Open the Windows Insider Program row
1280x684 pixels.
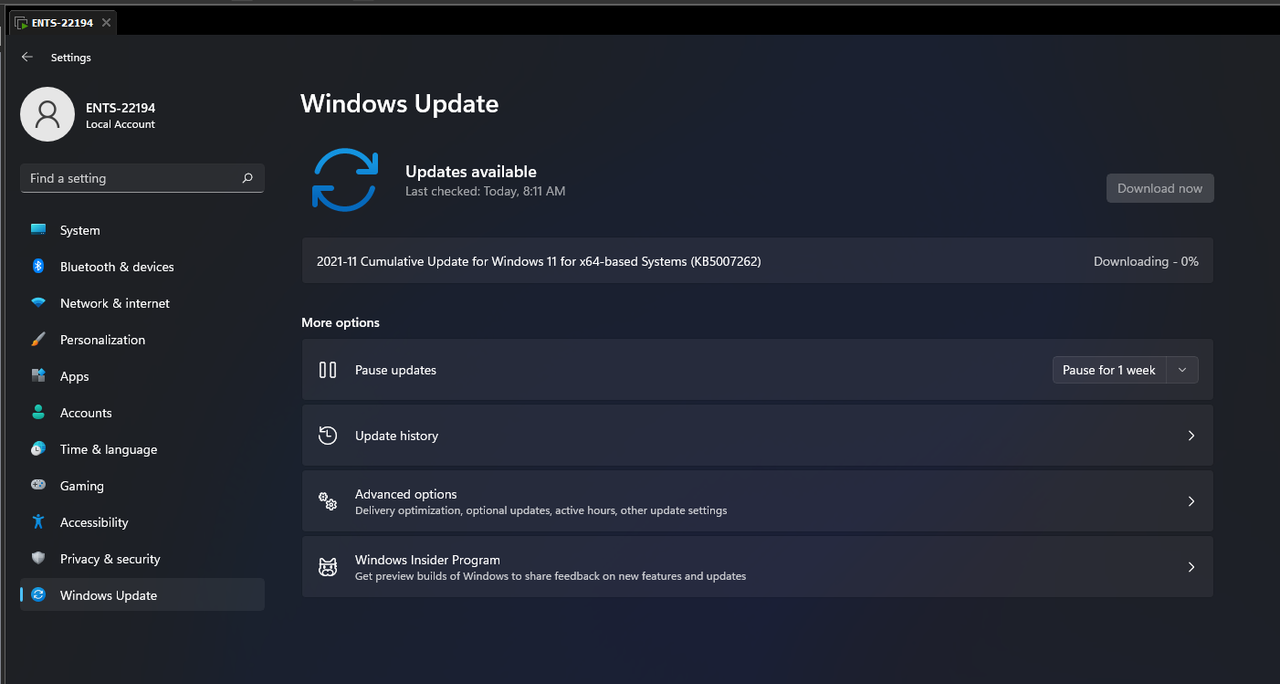click(x=757, y=567)
